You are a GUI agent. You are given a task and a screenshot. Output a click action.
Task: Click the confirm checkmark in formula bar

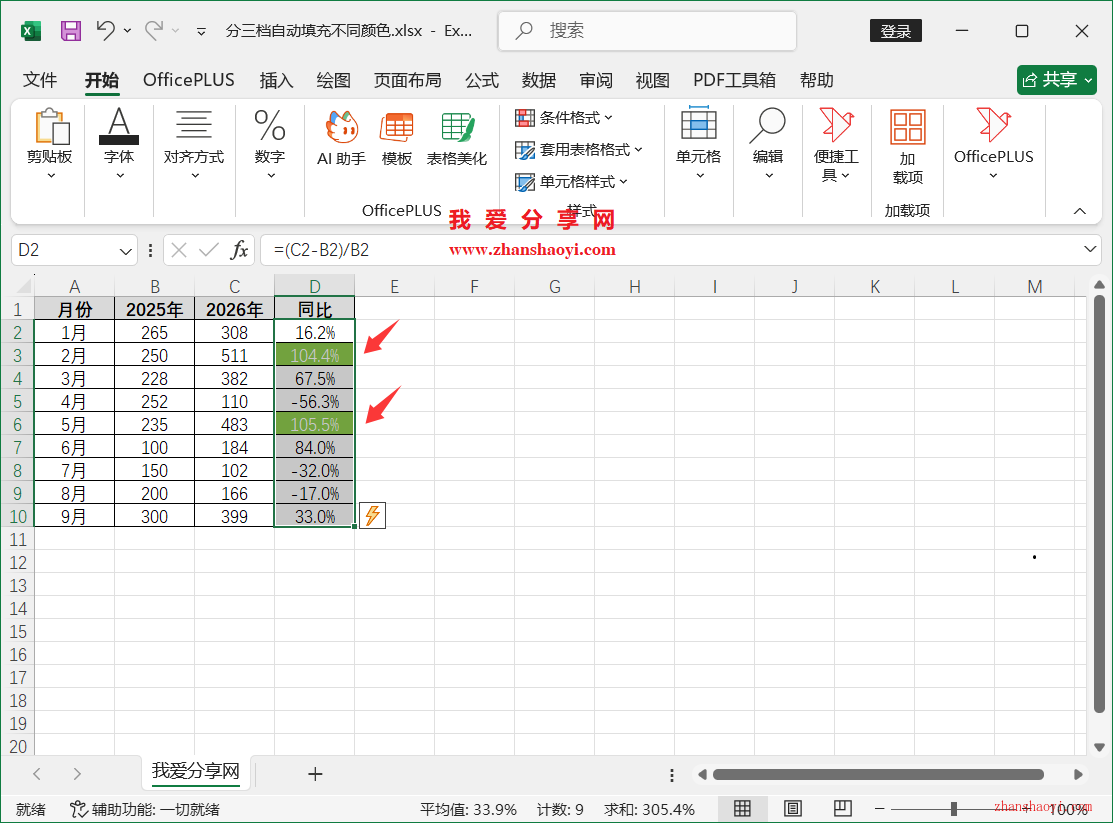[x=209, y=250]
